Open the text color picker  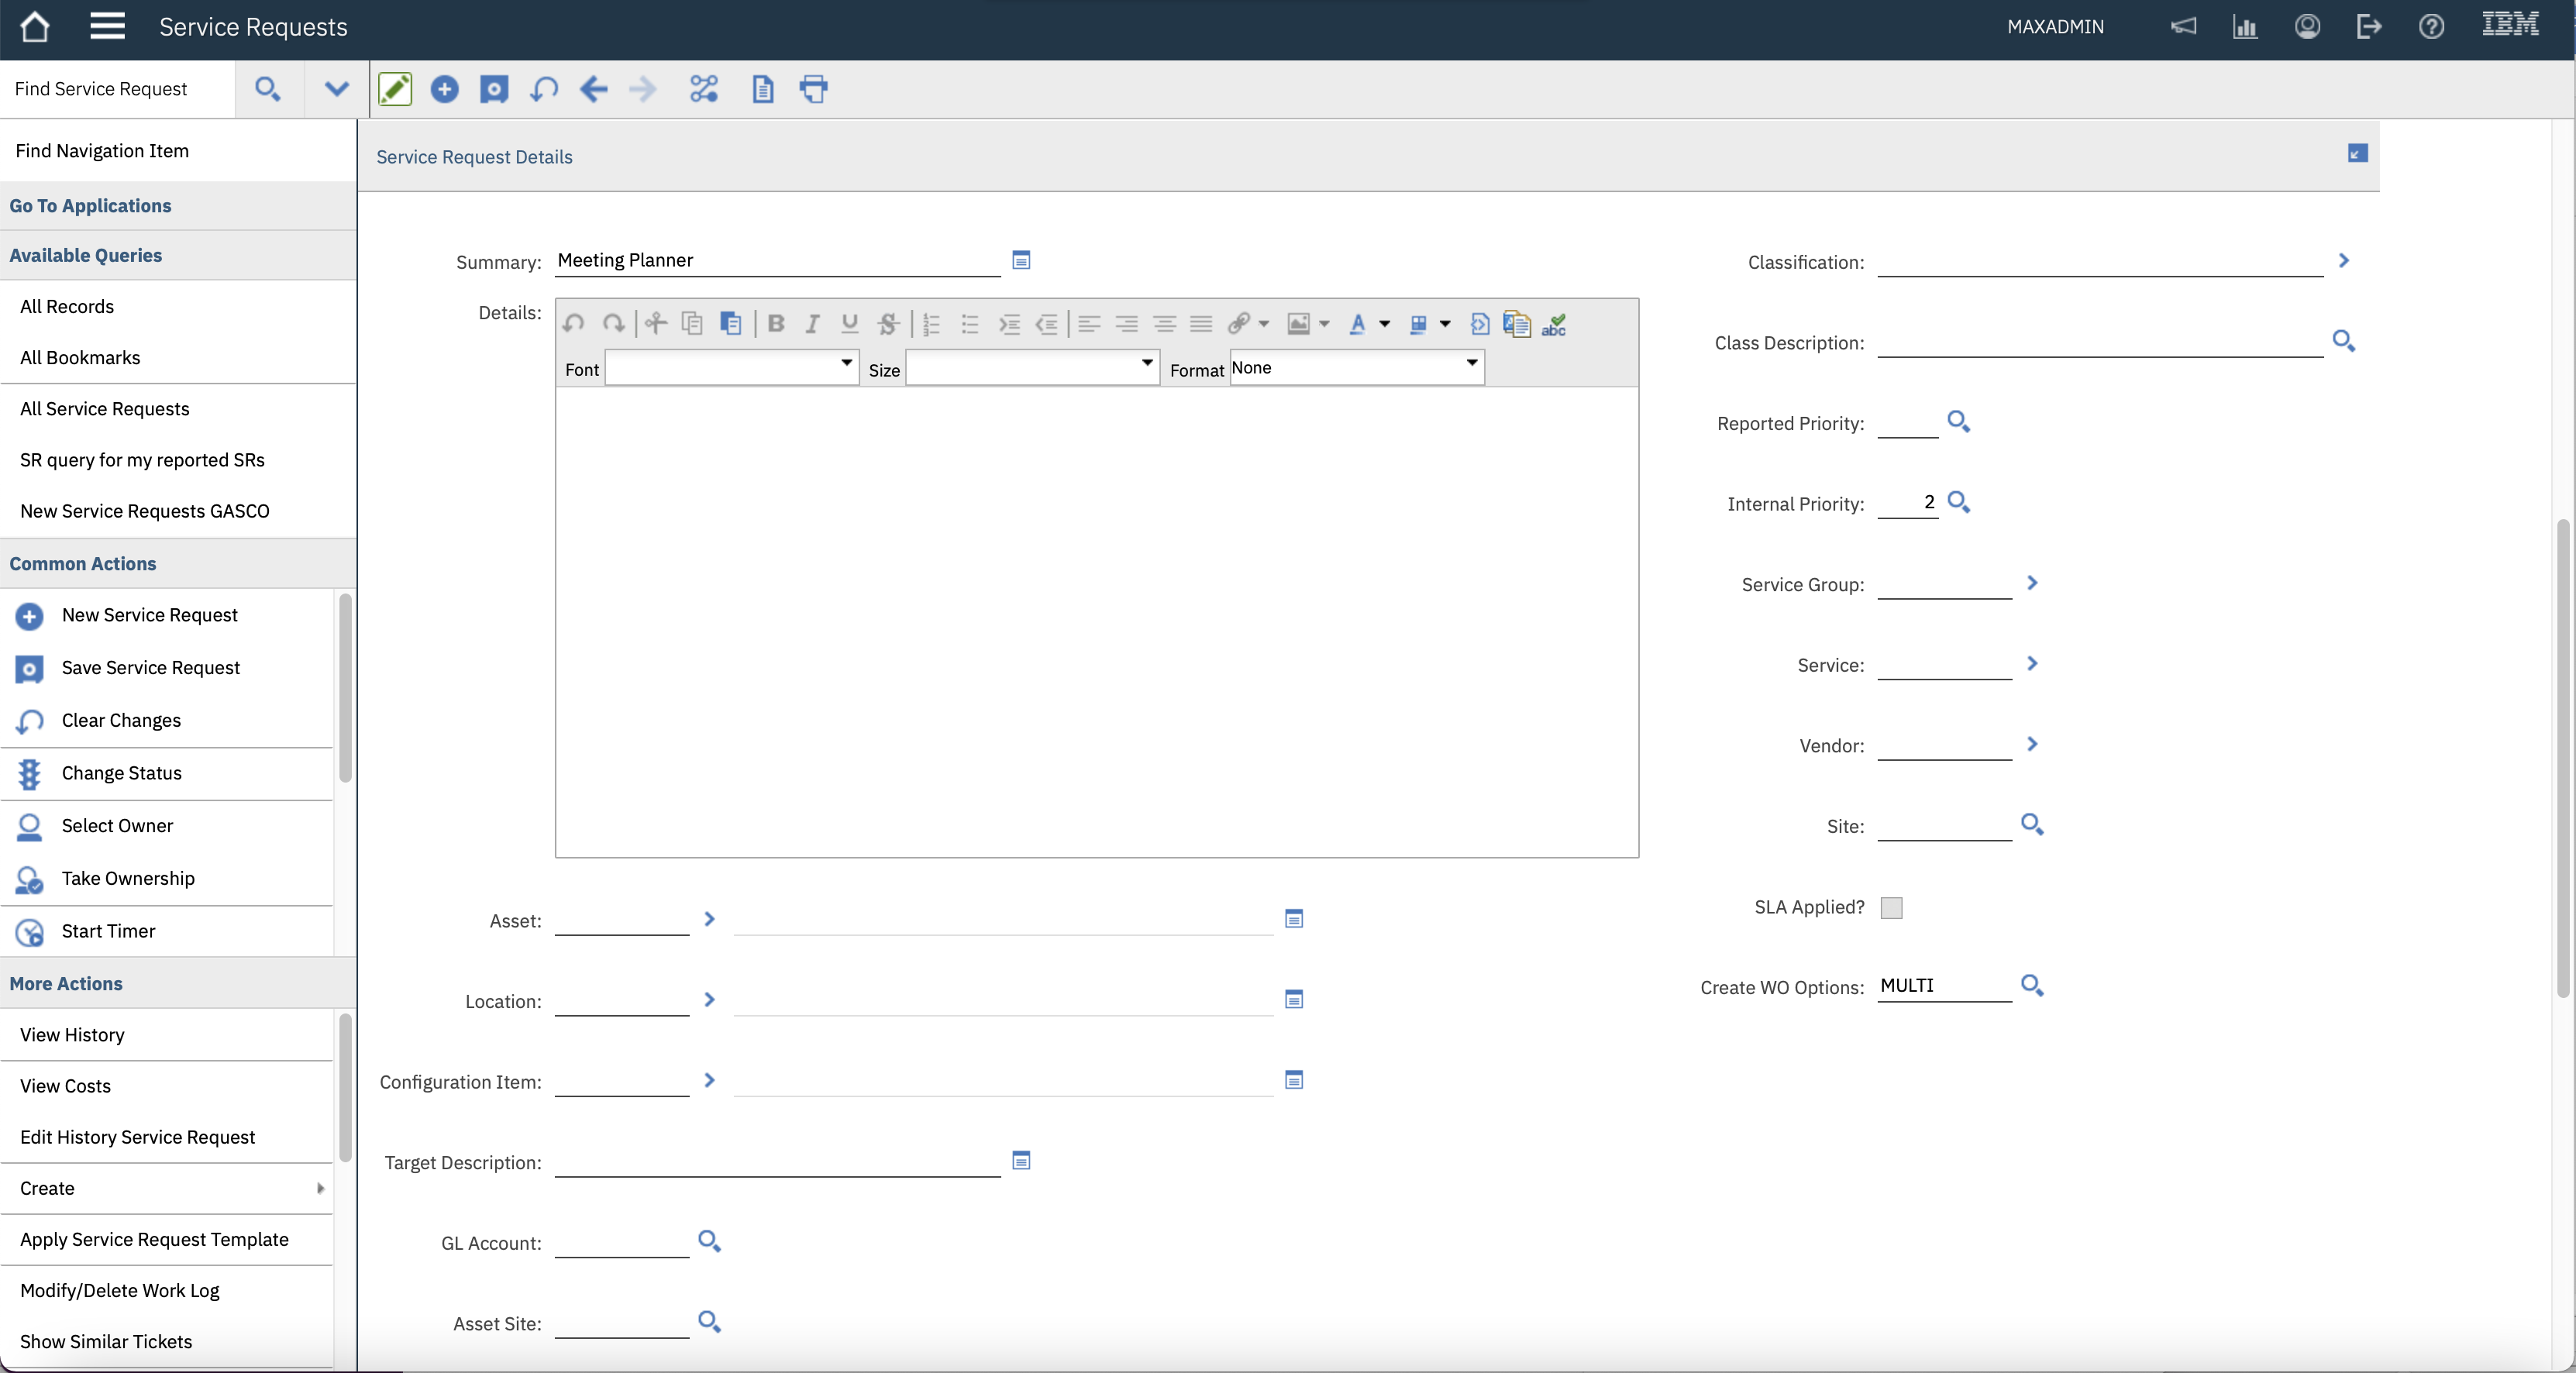1357,324
